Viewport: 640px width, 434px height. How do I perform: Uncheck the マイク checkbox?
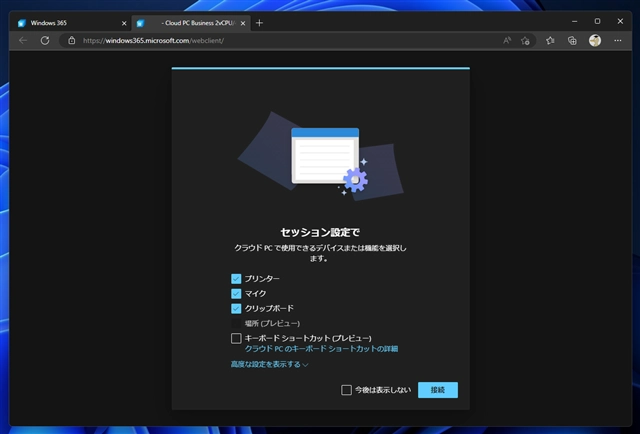click(x=236, y=294)
